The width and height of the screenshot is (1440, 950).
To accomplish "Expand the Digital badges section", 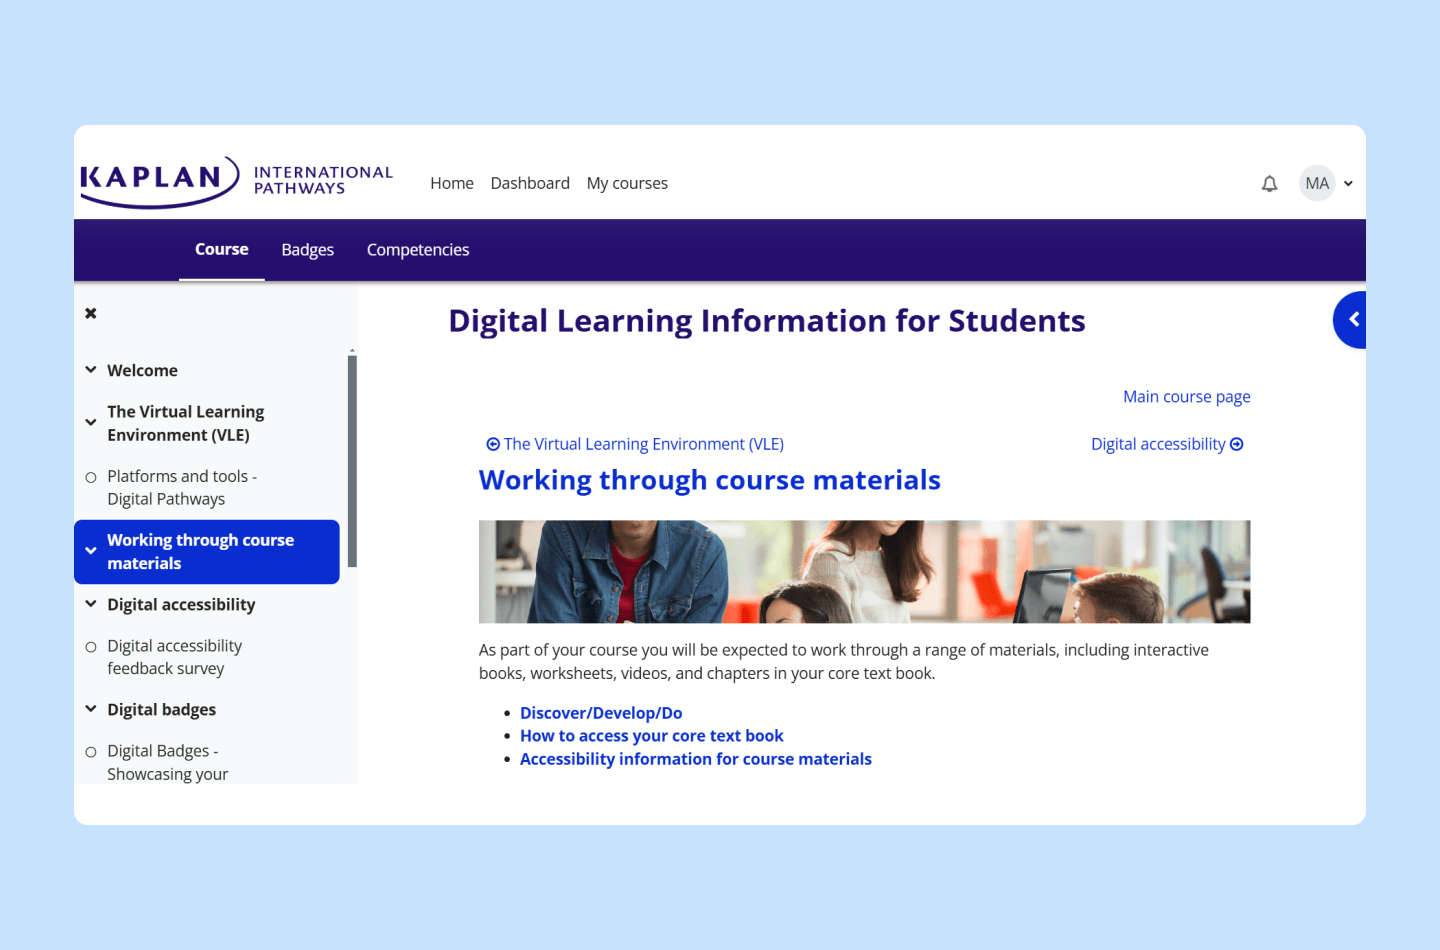I will pyautogui.click(x=90, y=709).
